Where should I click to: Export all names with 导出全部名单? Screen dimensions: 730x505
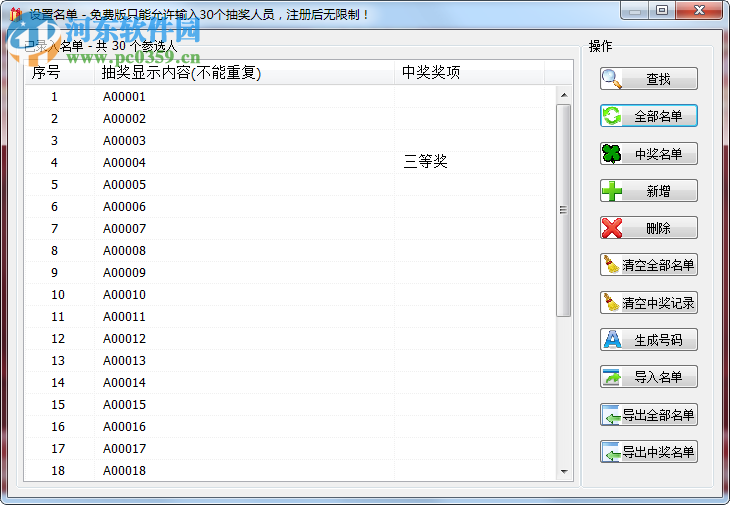click(x=649, y=414)
